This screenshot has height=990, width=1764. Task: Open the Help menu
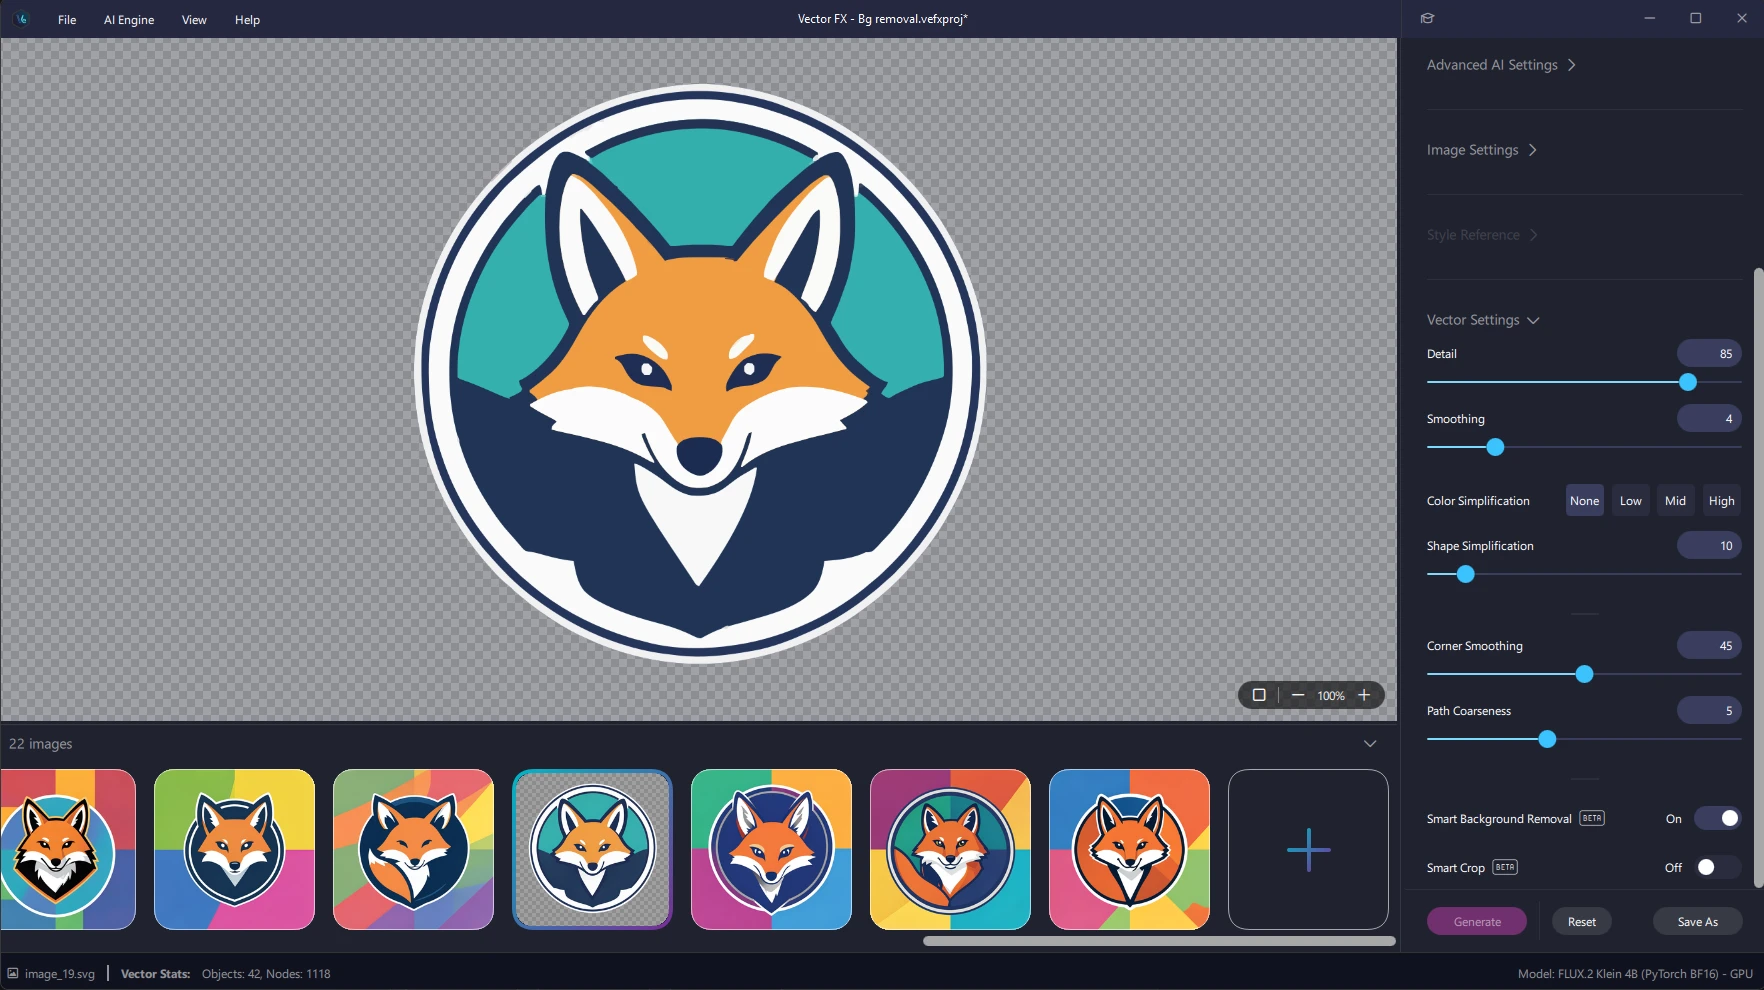point(247,19)
